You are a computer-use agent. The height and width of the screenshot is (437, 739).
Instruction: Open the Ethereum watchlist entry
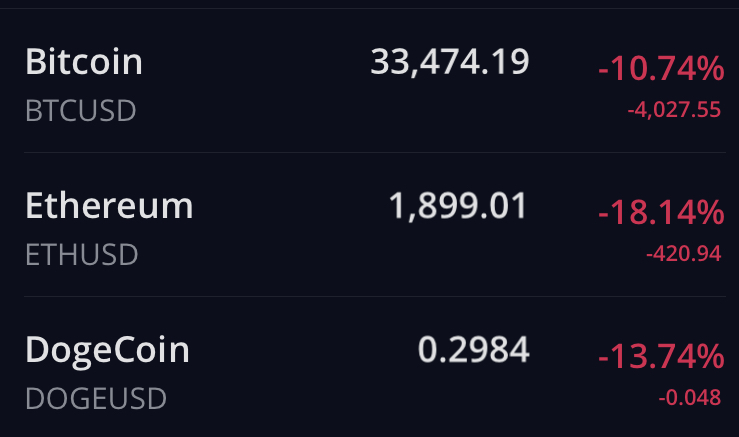[109, 206]
